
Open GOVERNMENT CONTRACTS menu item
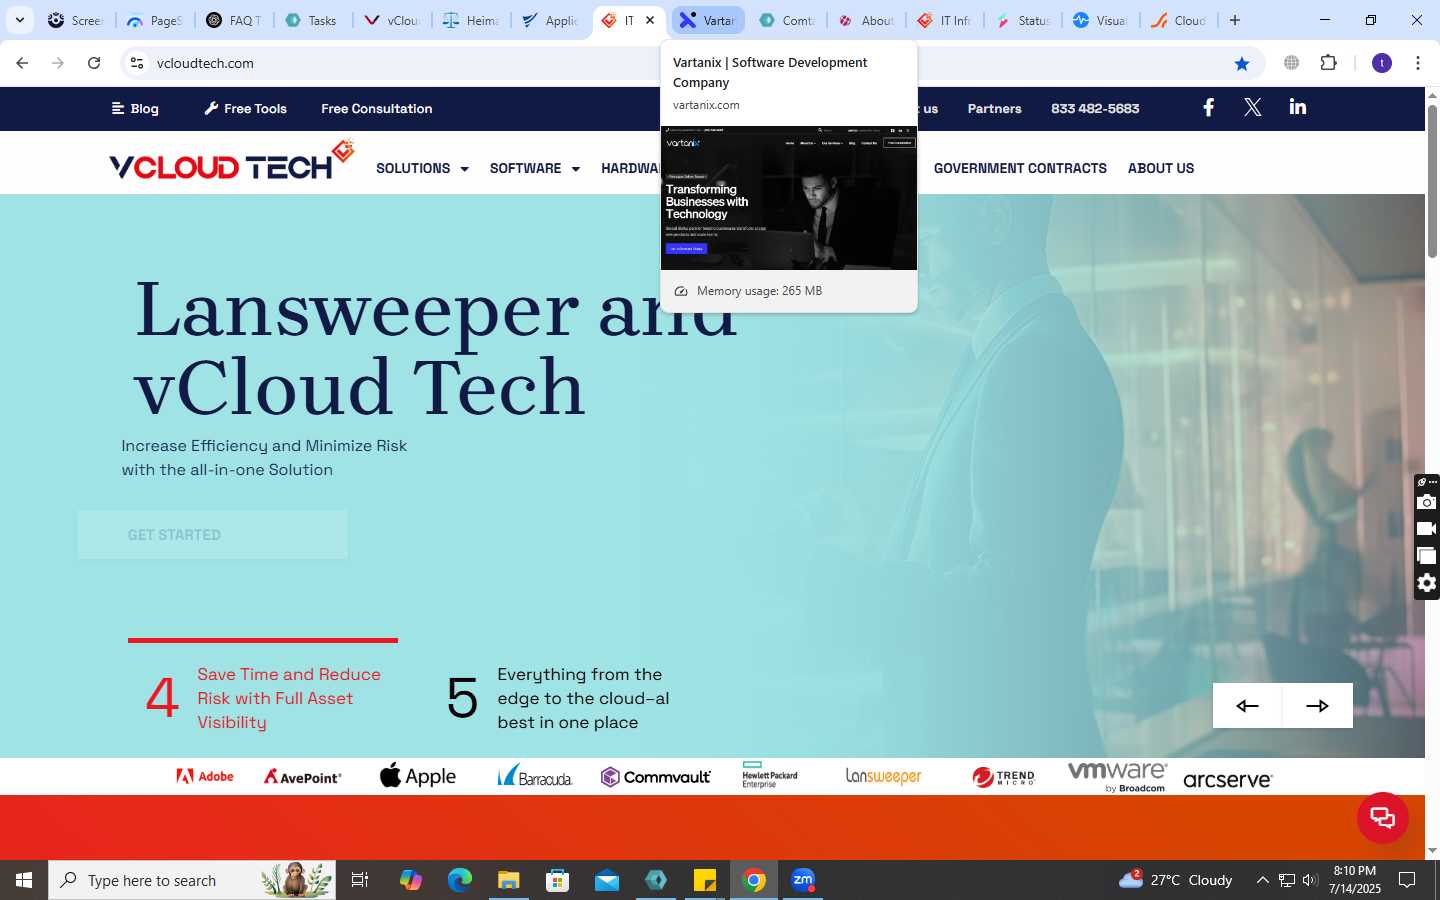tap(1020, 169)
